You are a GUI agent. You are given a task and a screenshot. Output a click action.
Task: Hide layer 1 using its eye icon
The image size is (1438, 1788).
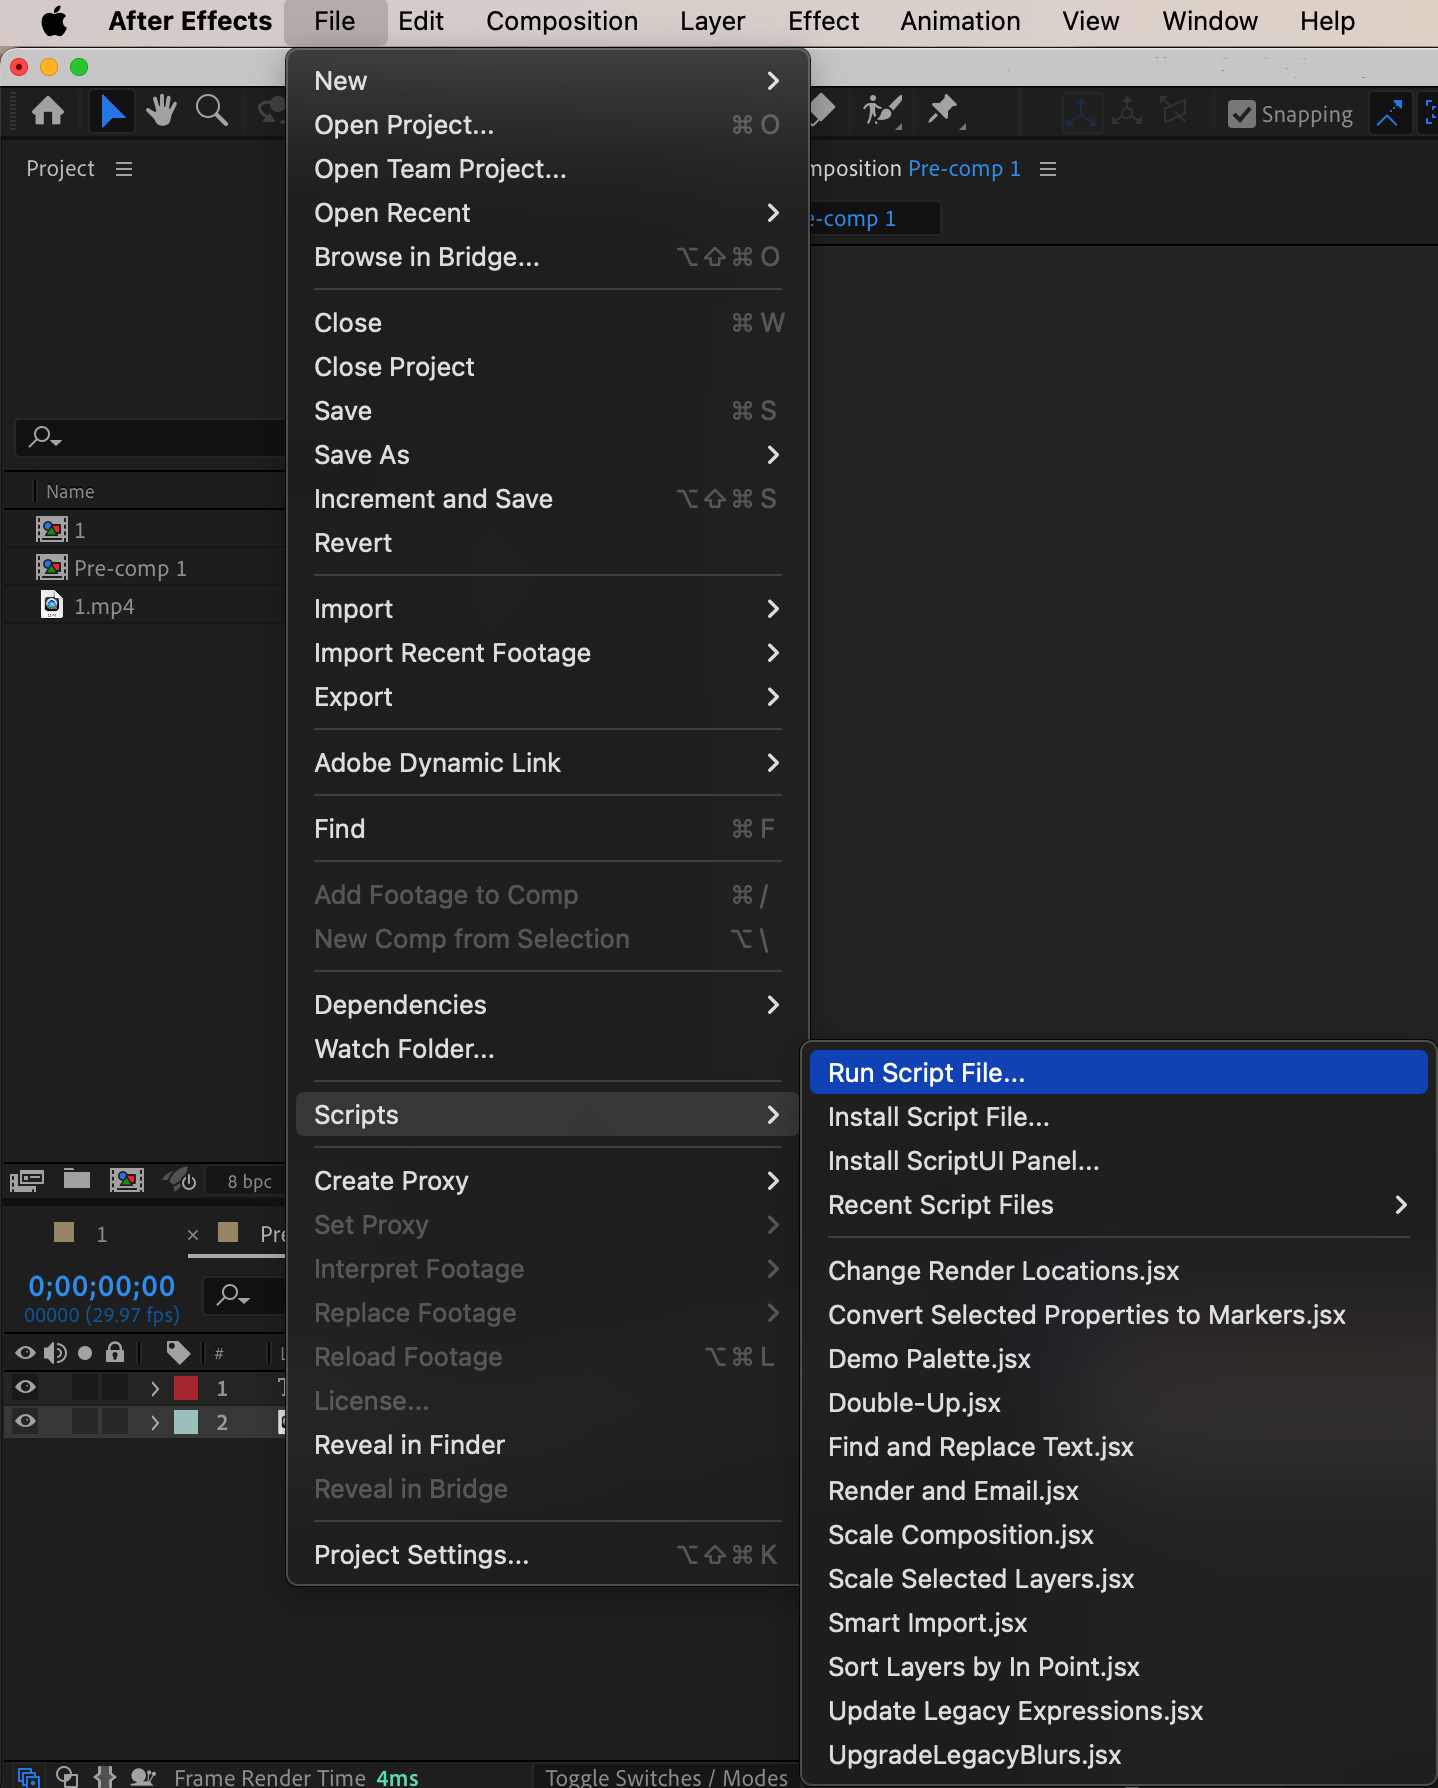25,1387
